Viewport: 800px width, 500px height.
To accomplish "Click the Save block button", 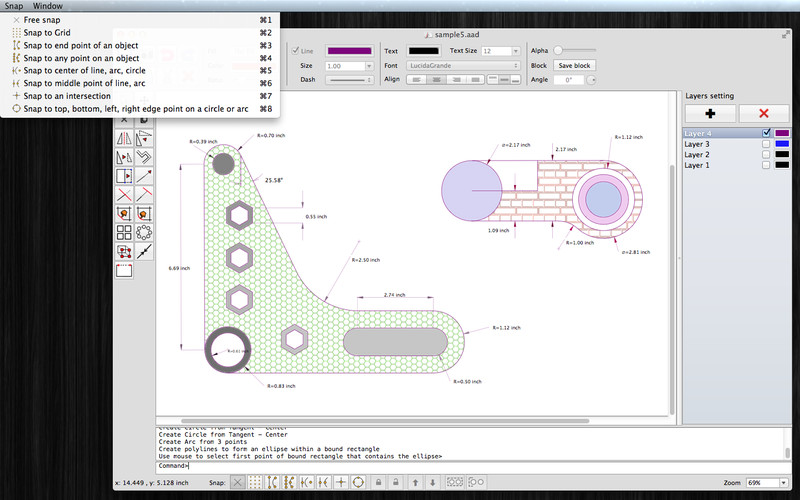I will click(x=574, y=66).
